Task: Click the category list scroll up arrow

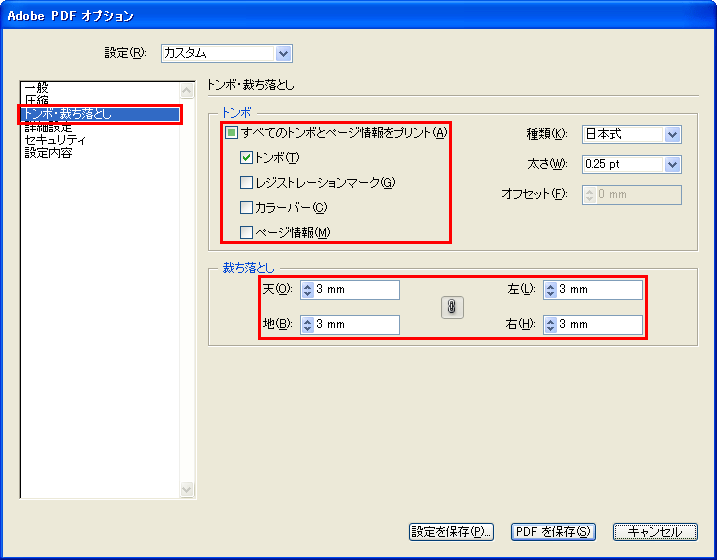Action: click(x=187, y=91)
